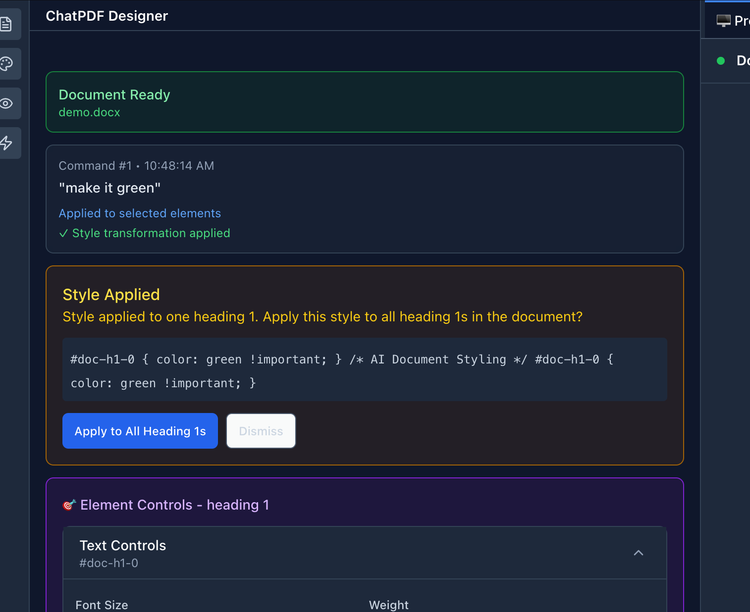Select the lightning bolt sidebar icon

coord(6,143)
